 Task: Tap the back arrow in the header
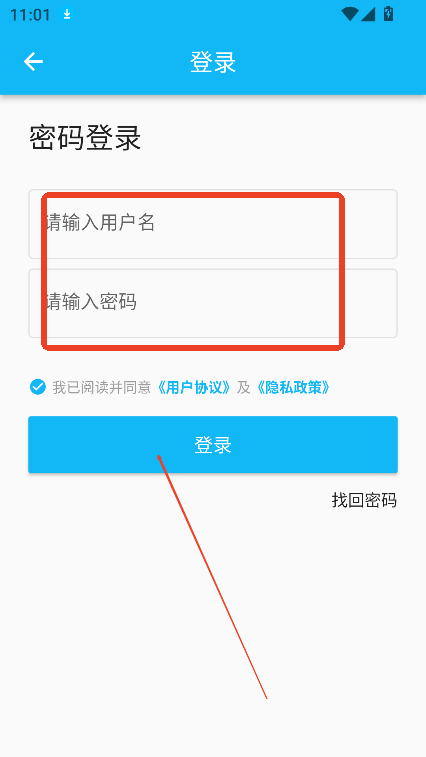(x=33, y=62)
